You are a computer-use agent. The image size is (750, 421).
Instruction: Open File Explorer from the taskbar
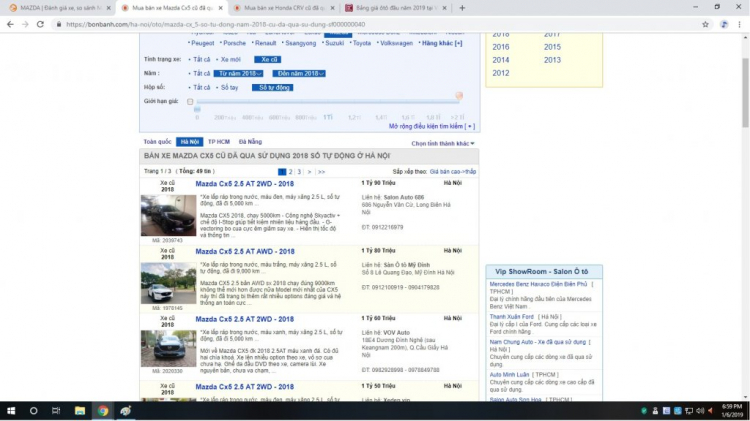(79, 410)
